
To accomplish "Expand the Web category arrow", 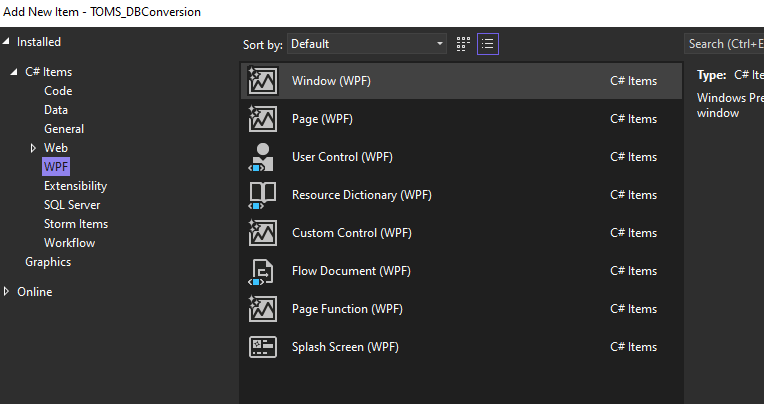I will coord(33,148).
